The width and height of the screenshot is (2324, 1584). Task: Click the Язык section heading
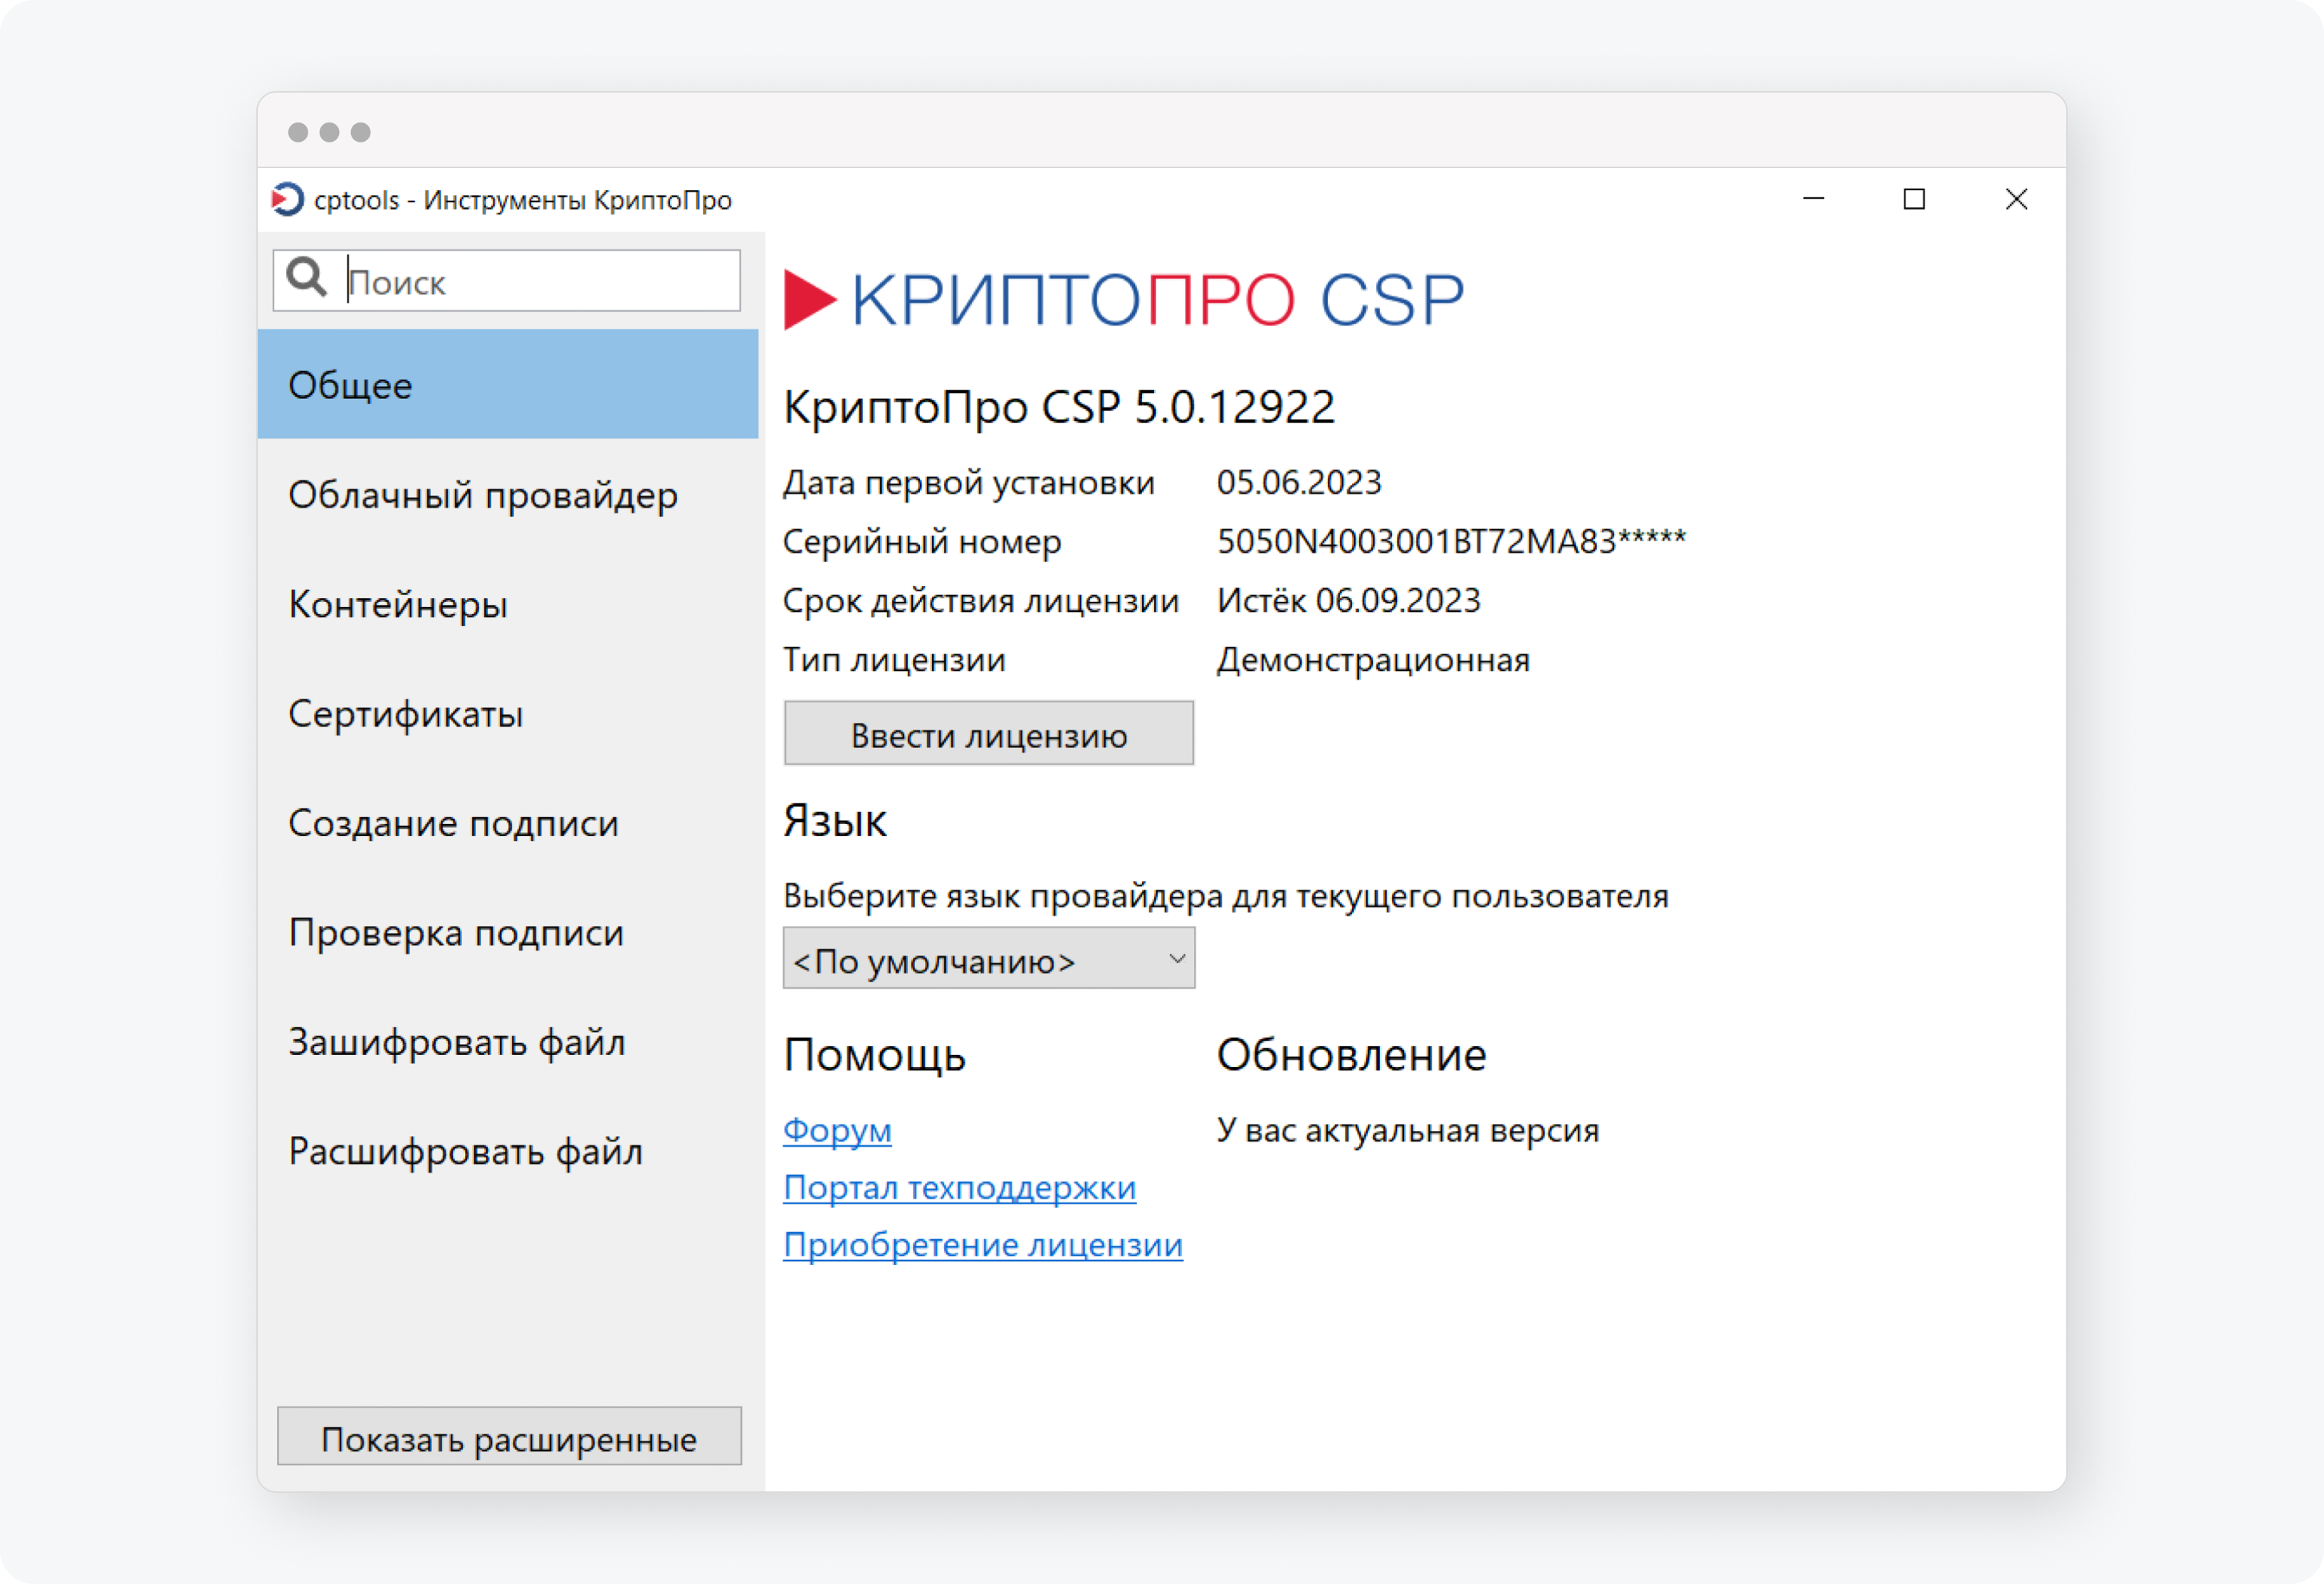(x=835, y=821)
